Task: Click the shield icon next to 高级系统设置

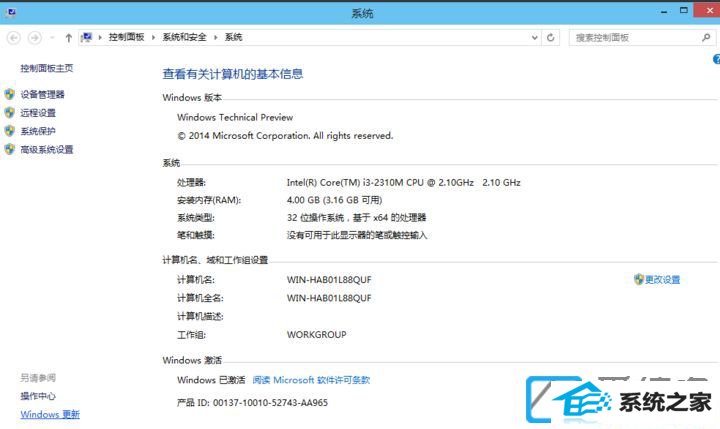Action: 10,149
